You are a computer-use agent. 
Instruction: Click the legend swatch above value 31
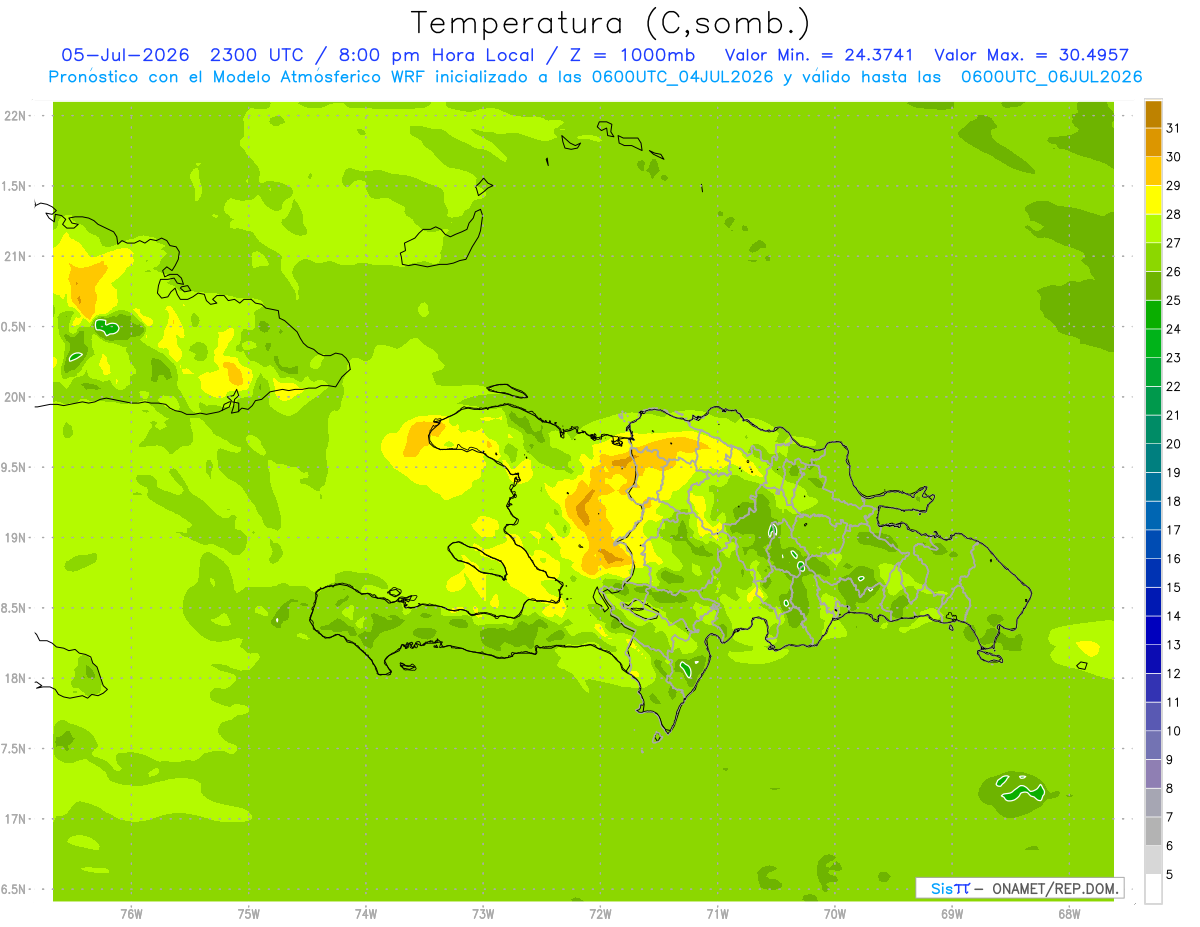click(1153, 113)
